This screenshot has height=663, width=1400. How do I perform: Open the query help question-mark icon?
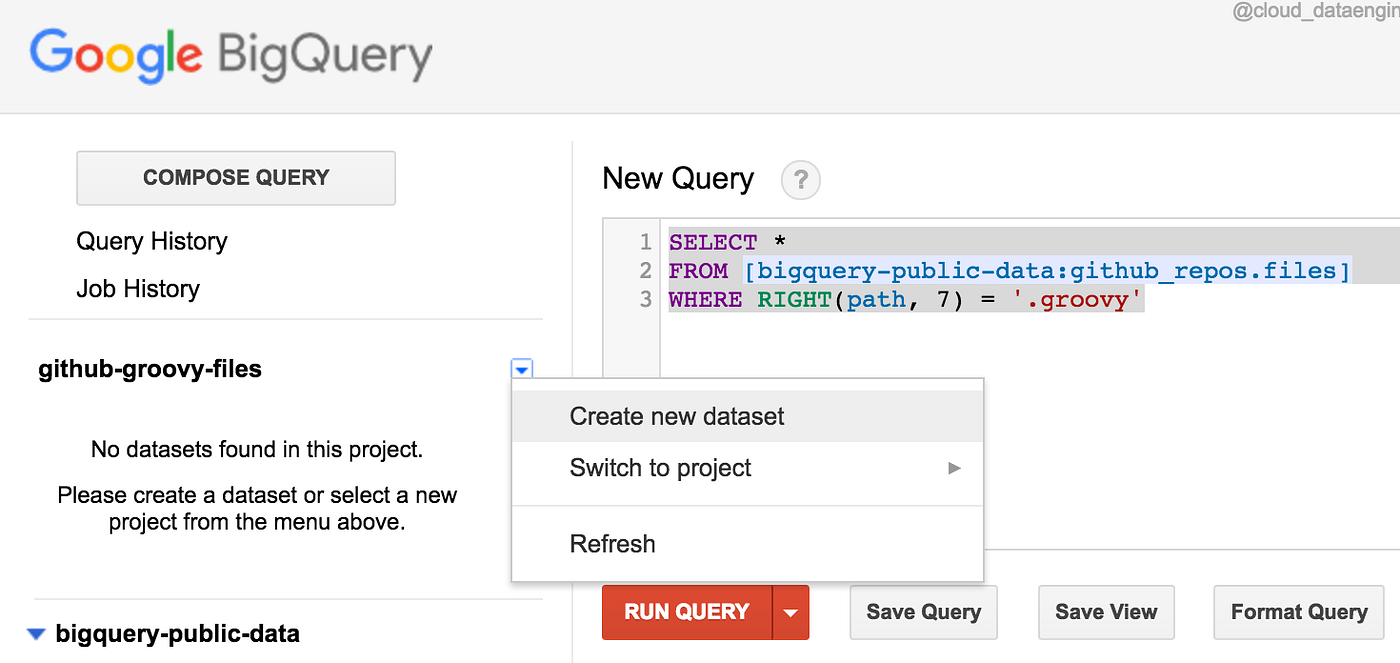click(x=800, y=181)
